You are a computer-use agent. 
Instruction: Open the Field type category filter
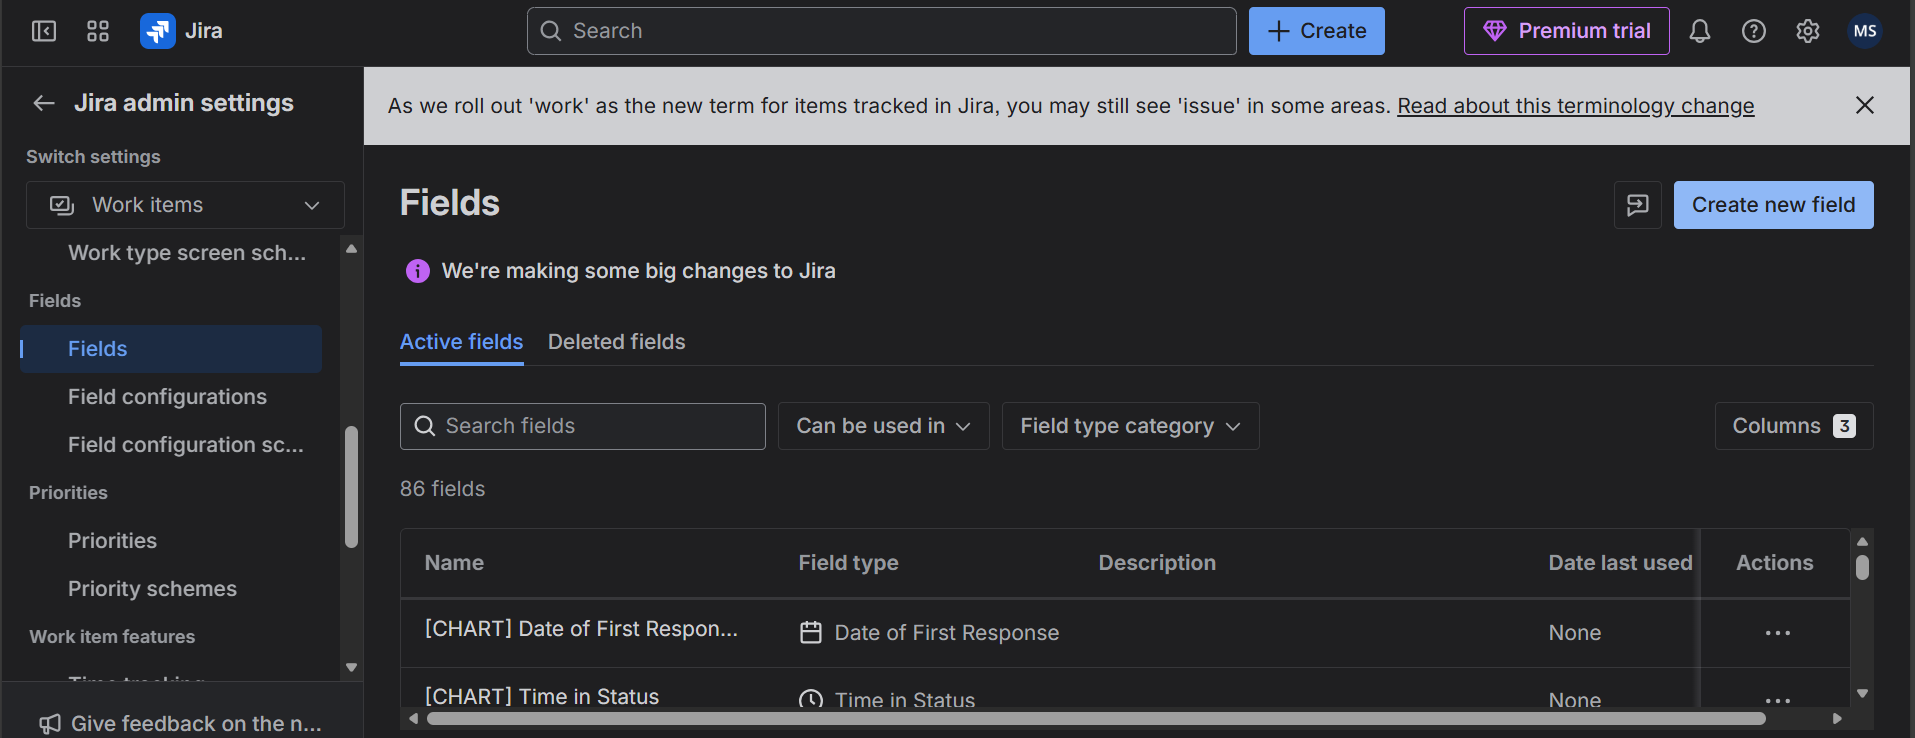pos(1131,426)
